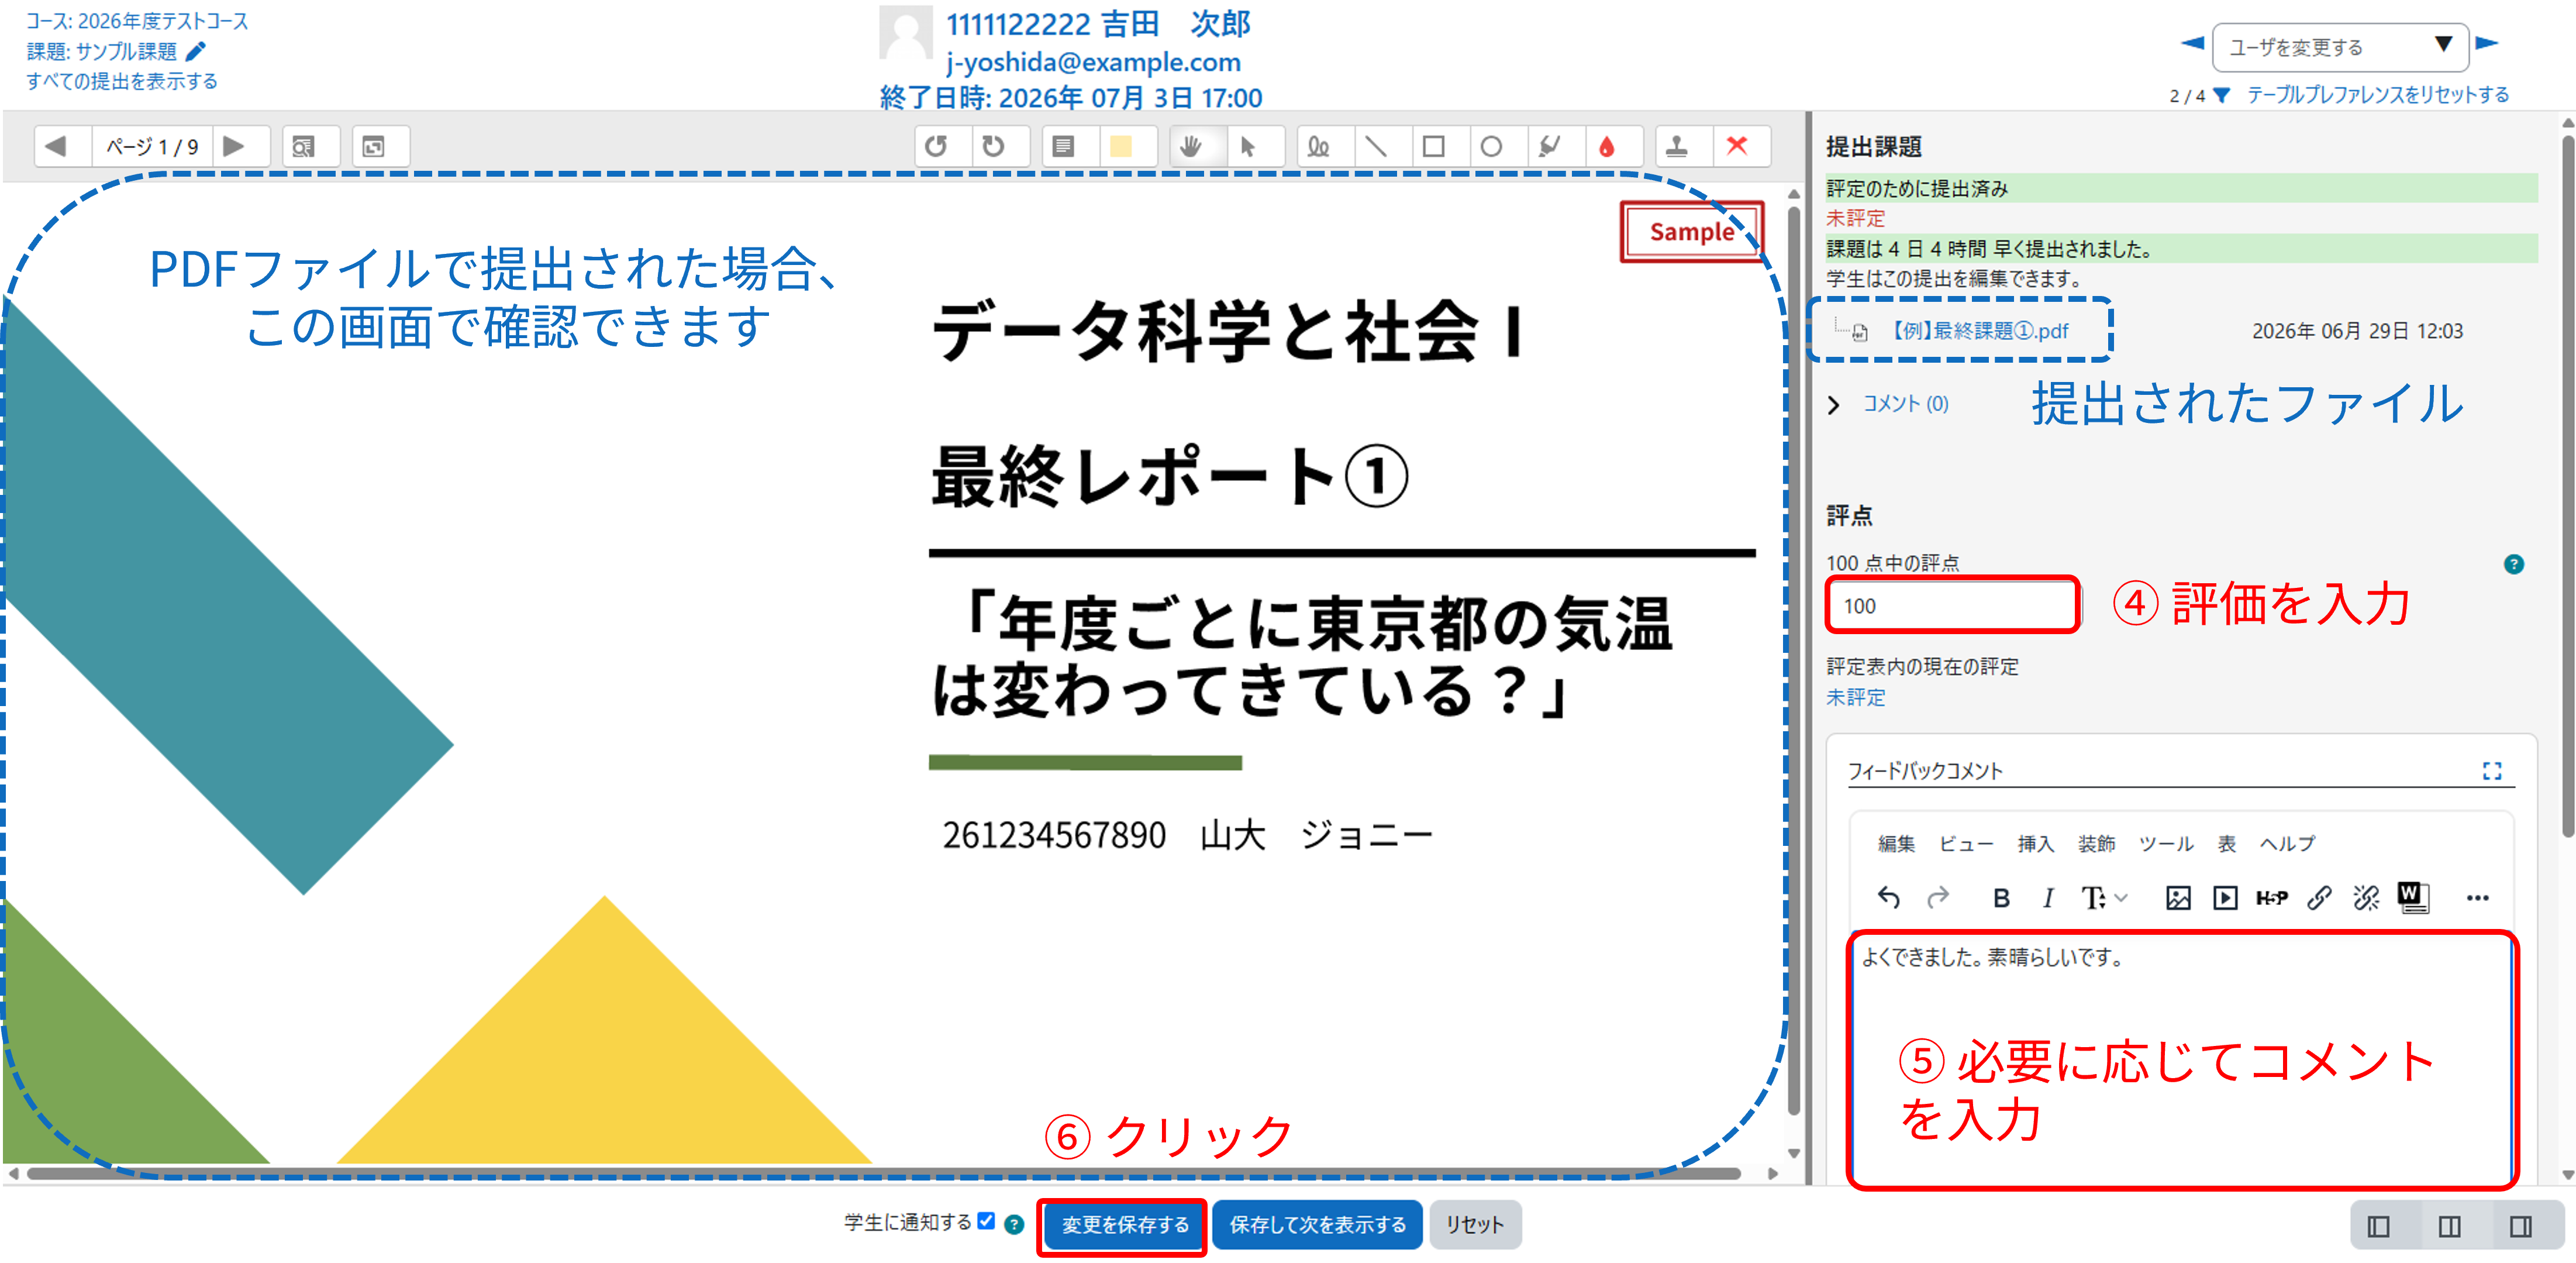Open the 装飾 menu in editor
Viewport: 2576px width, 1263px height.
[2096, 844]
